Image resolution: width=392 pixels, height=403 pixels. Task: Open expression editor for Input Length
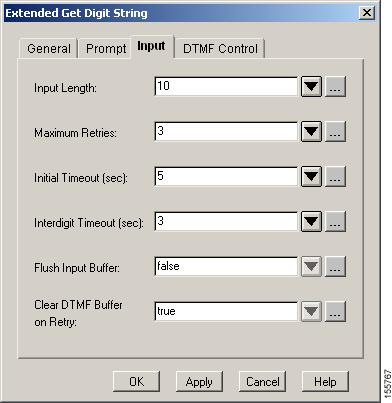[x=335, y=87]
